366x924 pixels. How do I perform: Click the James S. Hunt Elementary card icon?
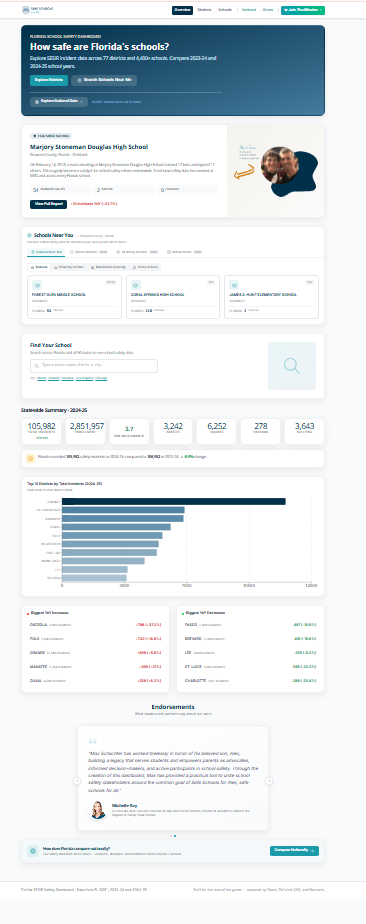coord(234,285)
